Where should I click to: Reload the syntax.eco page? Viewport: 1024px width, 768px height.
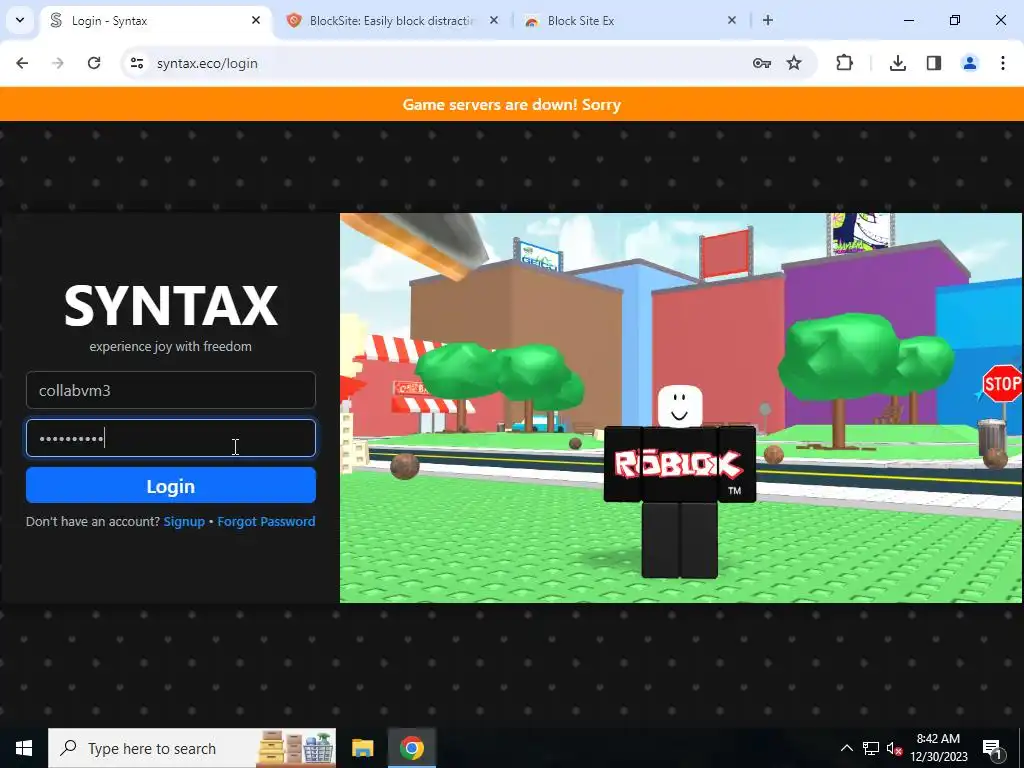(x=94, y=63)
